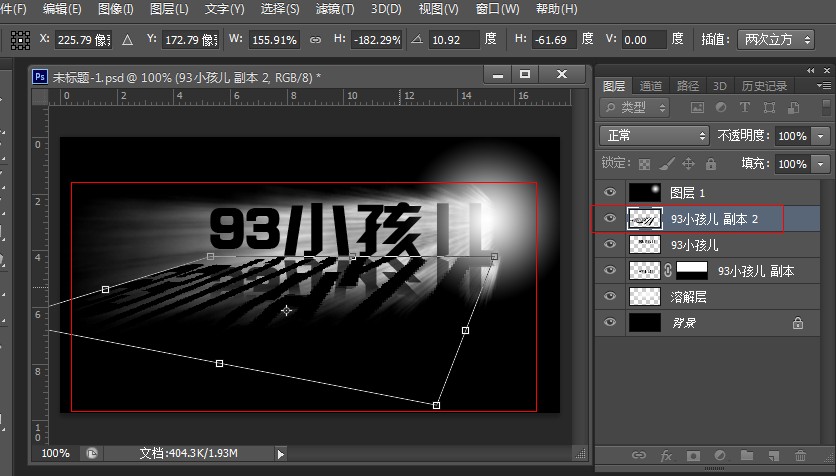Image resolution: width=836 pixels, height=476 pixels.
Task: Click the rotation angle input field
Action: (454, 40)
